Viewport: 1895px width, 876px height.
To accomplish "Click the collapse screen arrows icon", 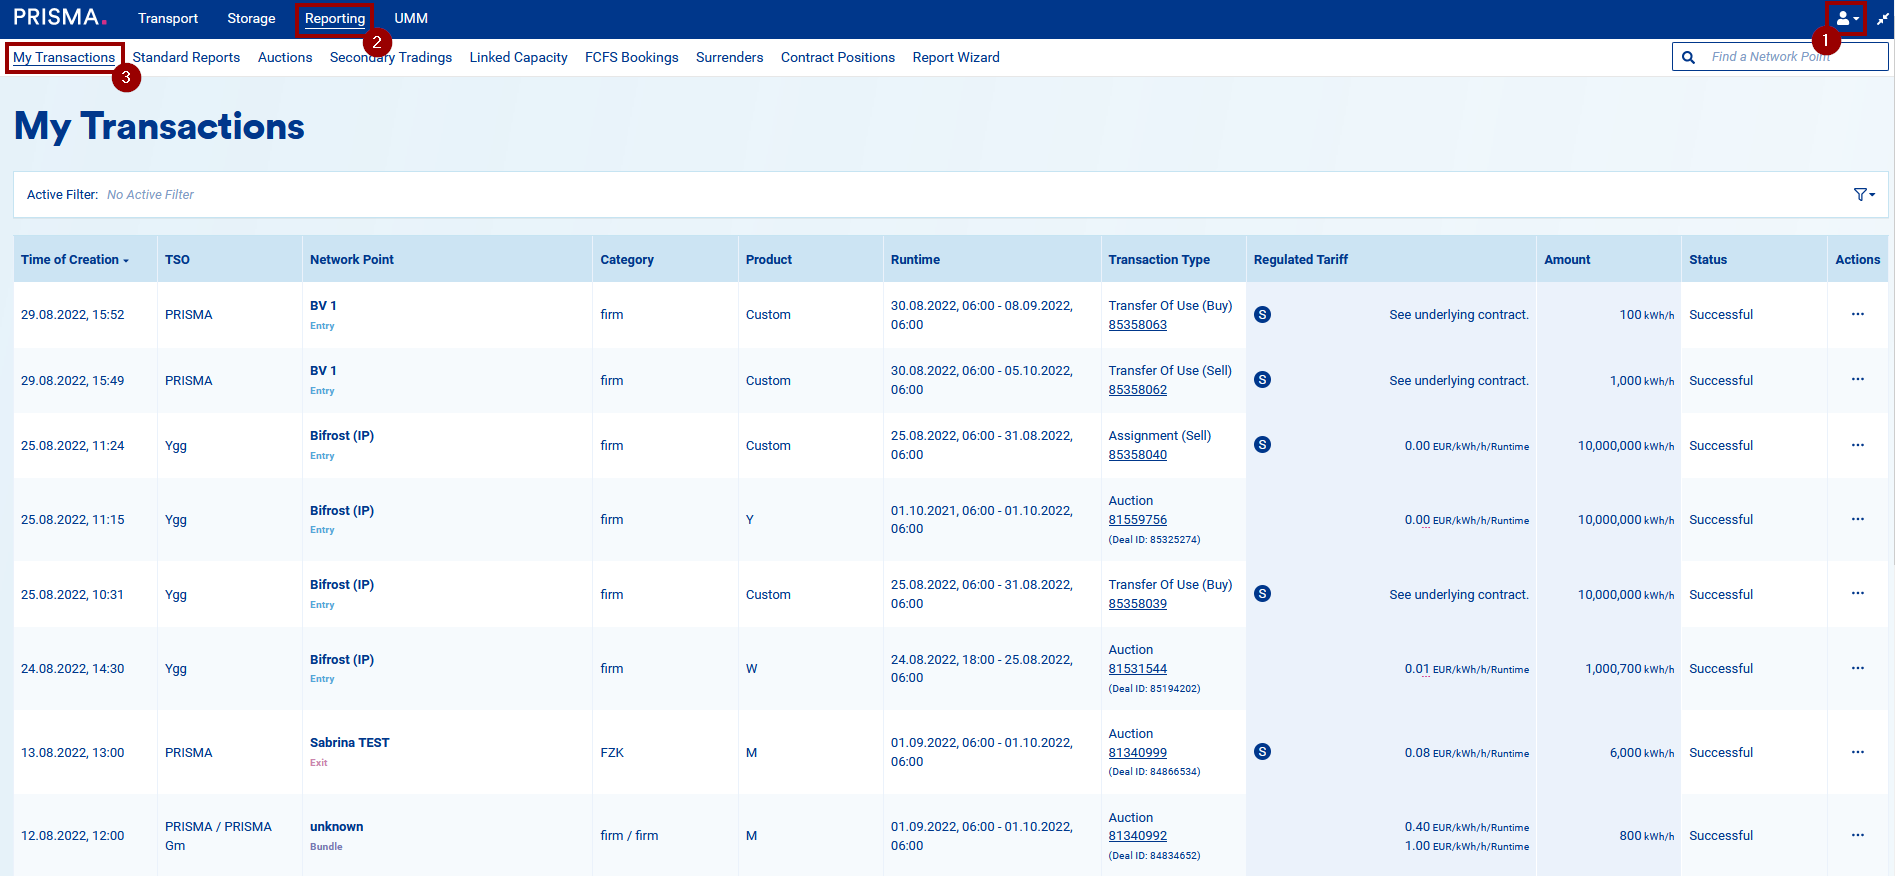I will tap(1882, 18).
